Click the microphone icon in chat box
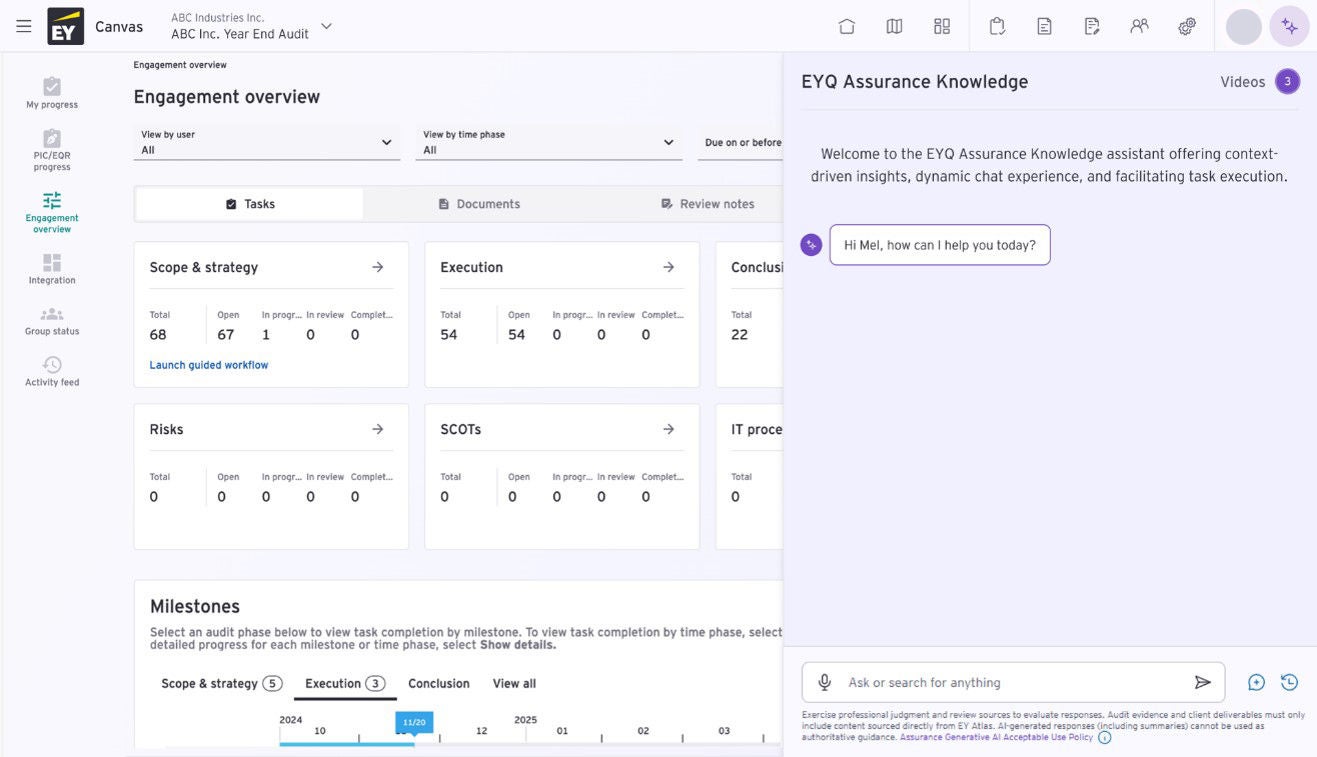Viewport: 1317px width, 757px height. click(x=824, y=682)
